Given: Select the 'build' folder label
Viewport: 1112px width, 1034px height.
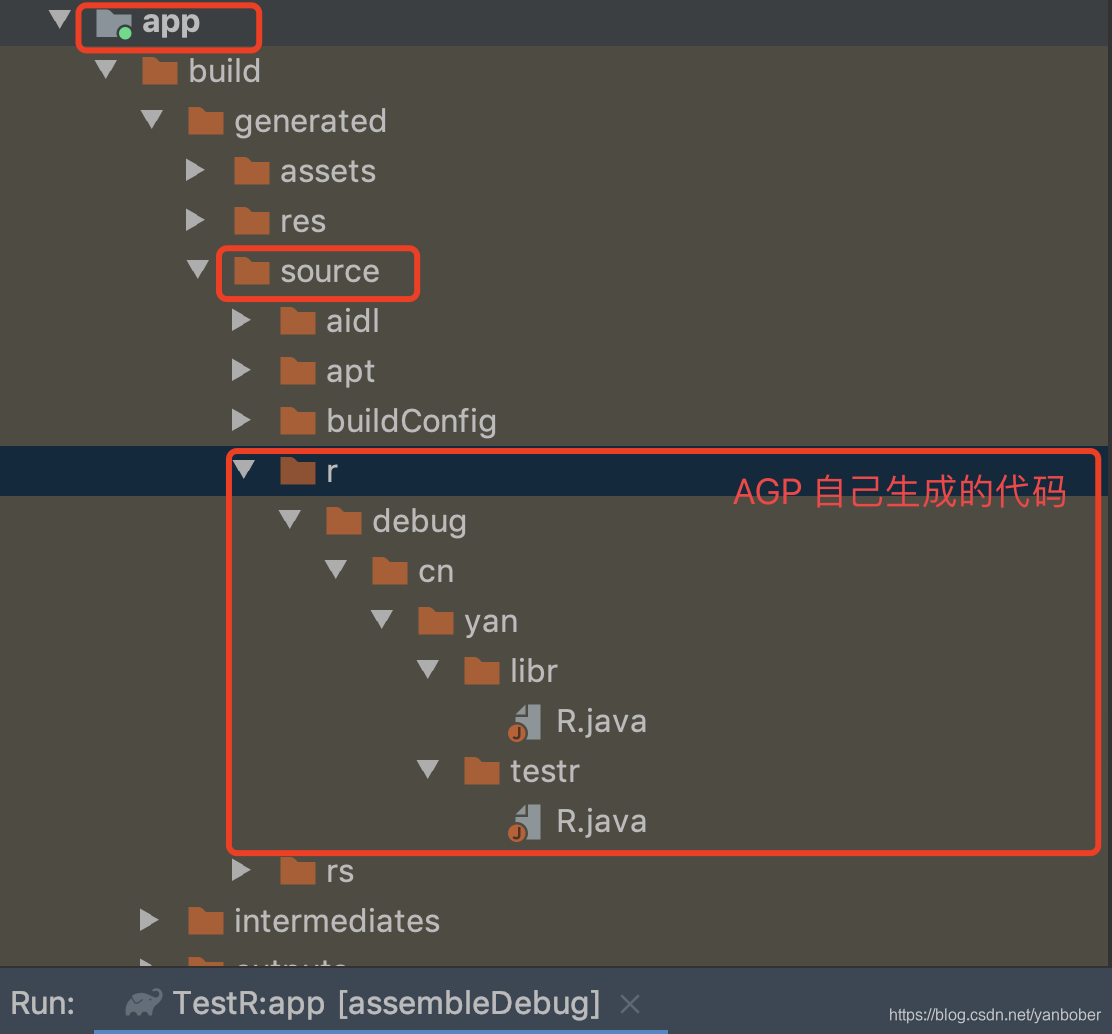Looking at the screenshot, I should click(225, 72).
